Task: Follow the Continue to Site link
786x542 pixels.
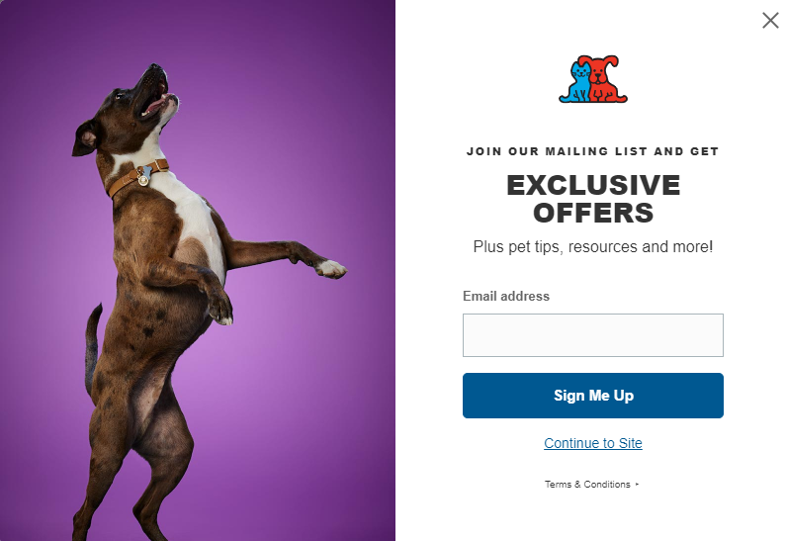Action: pos(593,443)
